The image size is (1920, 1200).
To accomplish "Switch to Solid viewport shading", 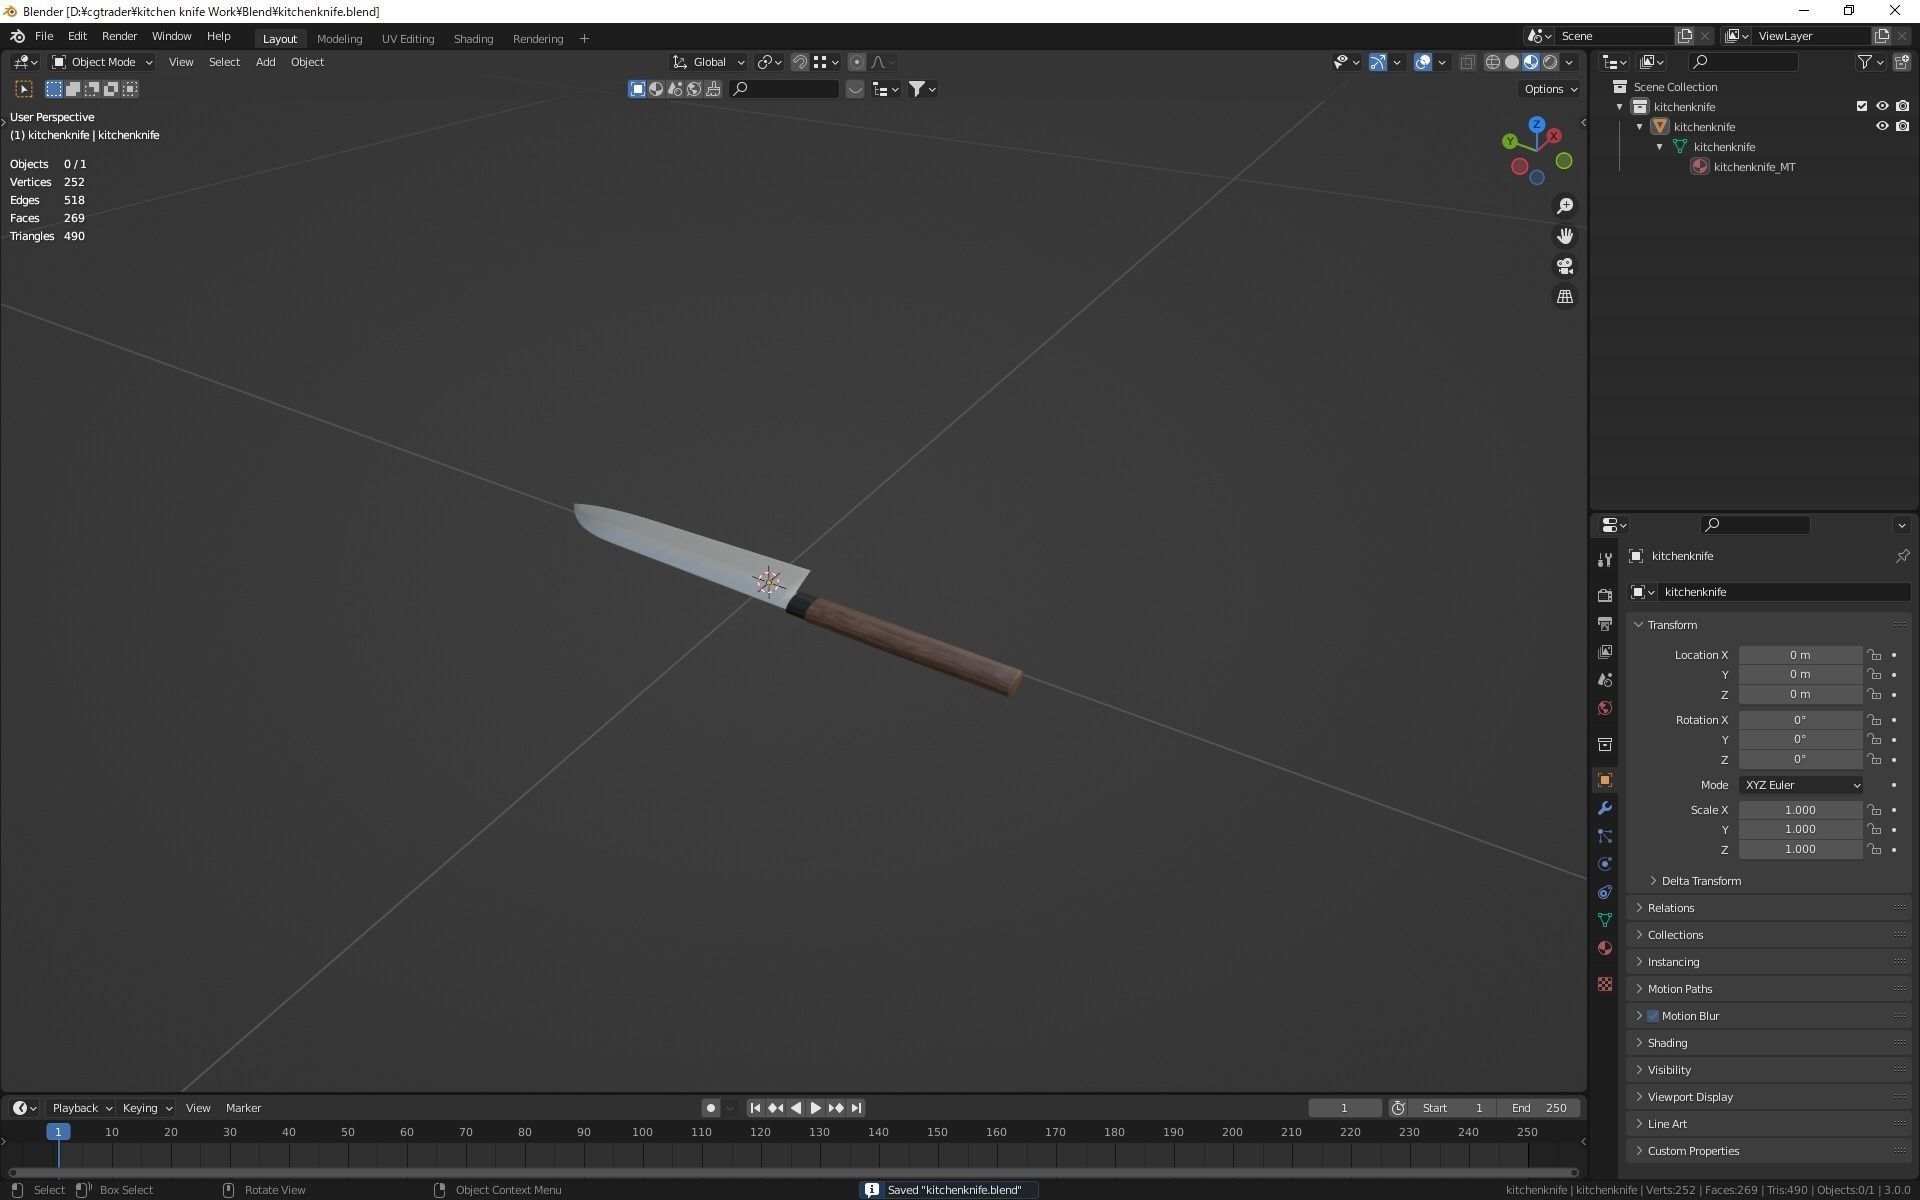I will pyautogui.click(x=1512, y=62).
